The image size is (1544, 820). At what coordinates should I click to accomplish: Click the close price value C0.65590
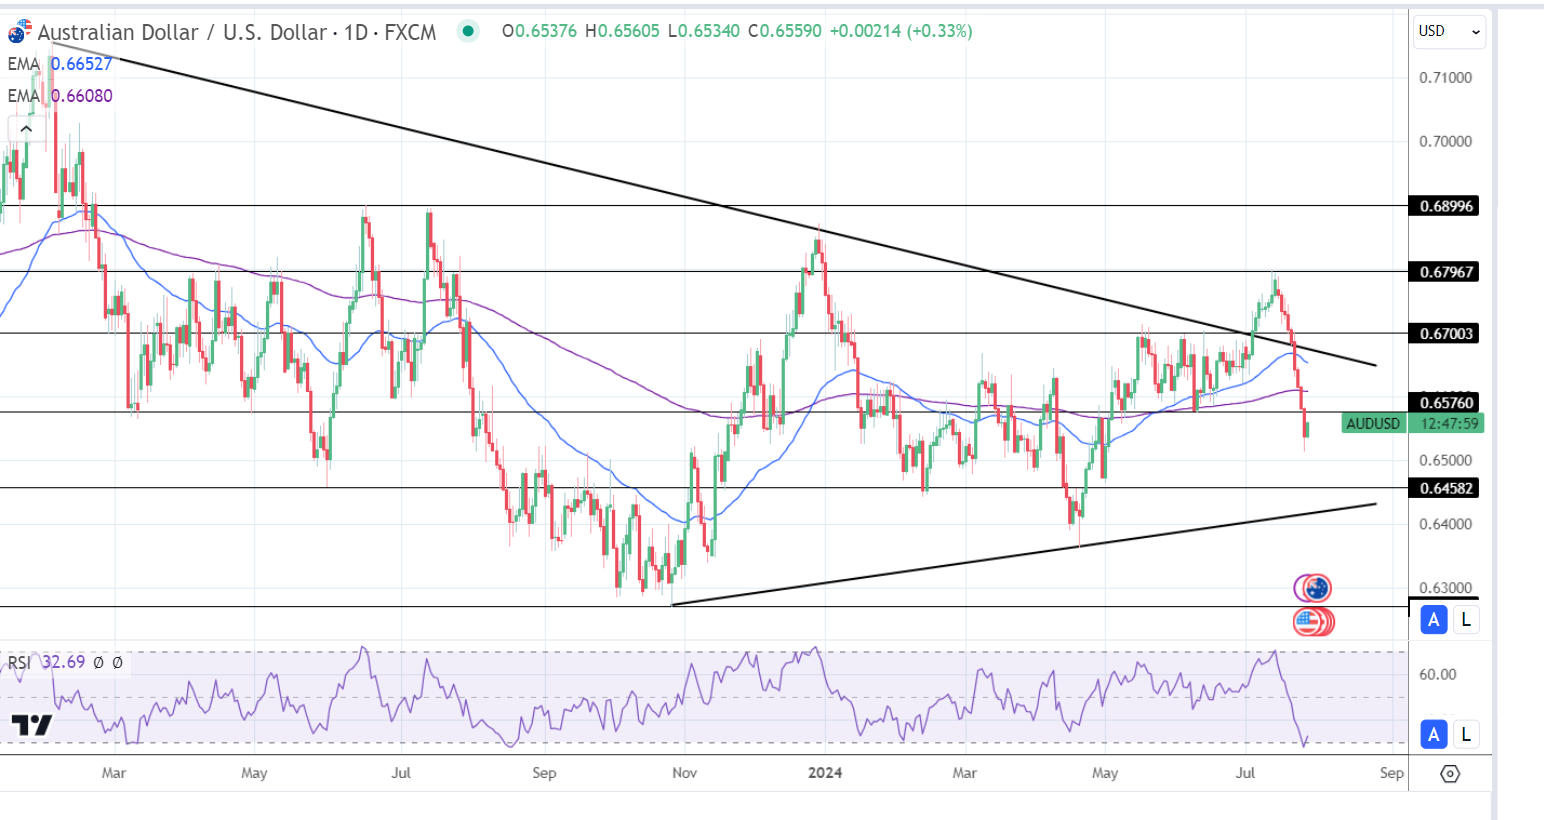pyautogui.click(x=784, y=31)
